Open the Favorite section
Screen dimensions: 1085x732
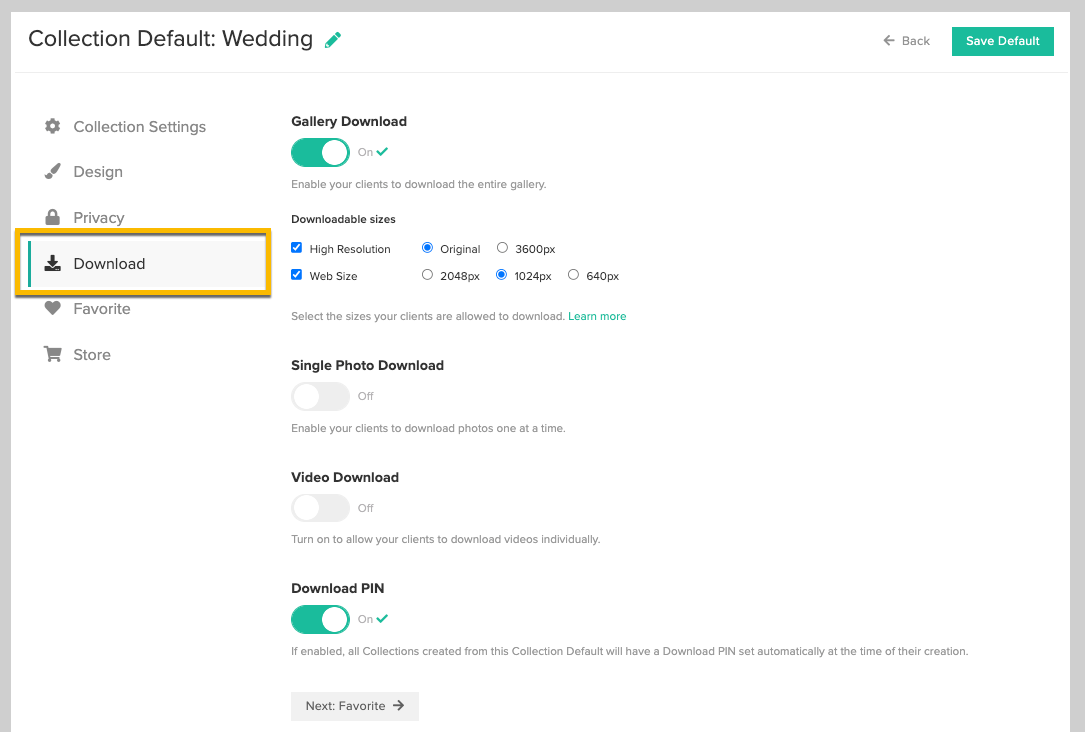(x=102, y=309)
